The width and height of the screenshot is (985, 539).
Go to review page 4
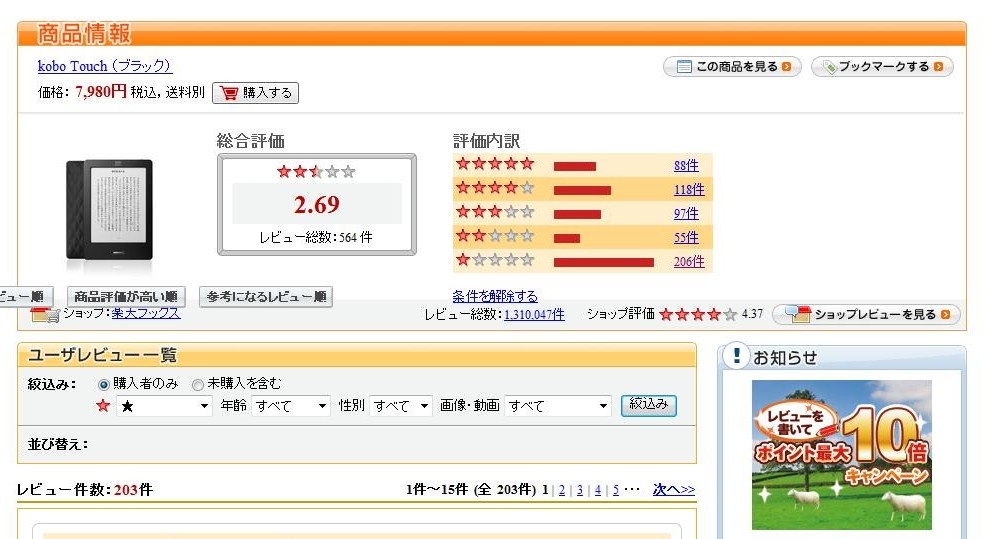(x=598, y=490)
